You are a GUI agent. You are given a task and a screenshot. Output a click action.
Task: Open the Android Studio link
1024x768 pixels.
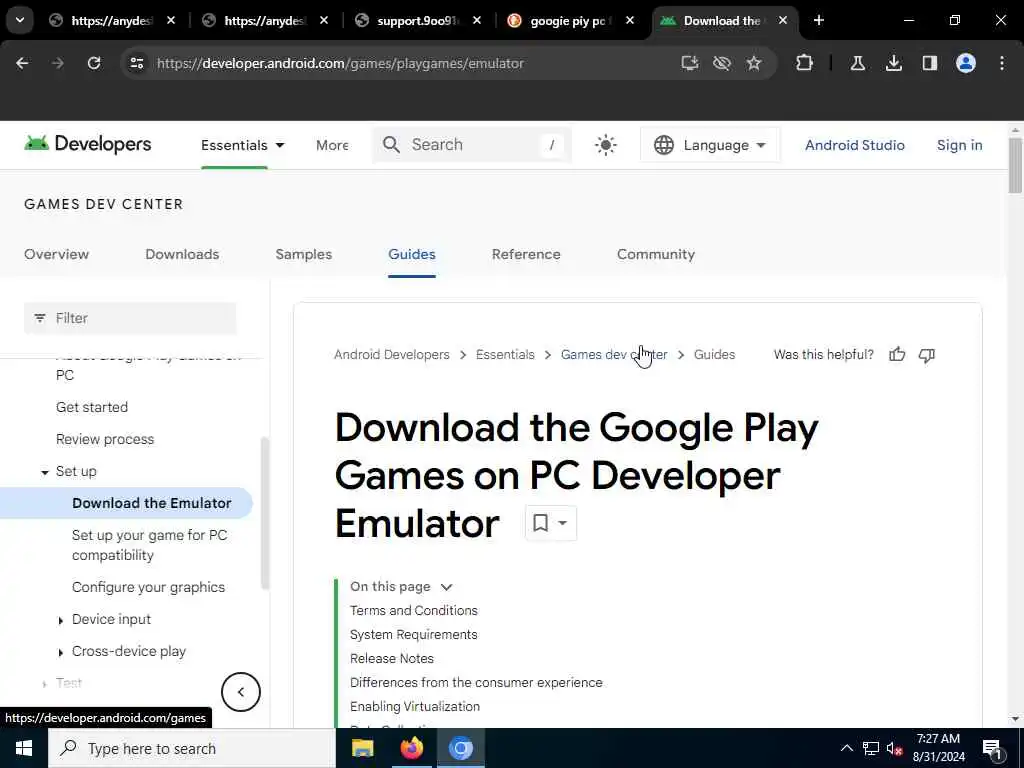[x=855, y=145]
